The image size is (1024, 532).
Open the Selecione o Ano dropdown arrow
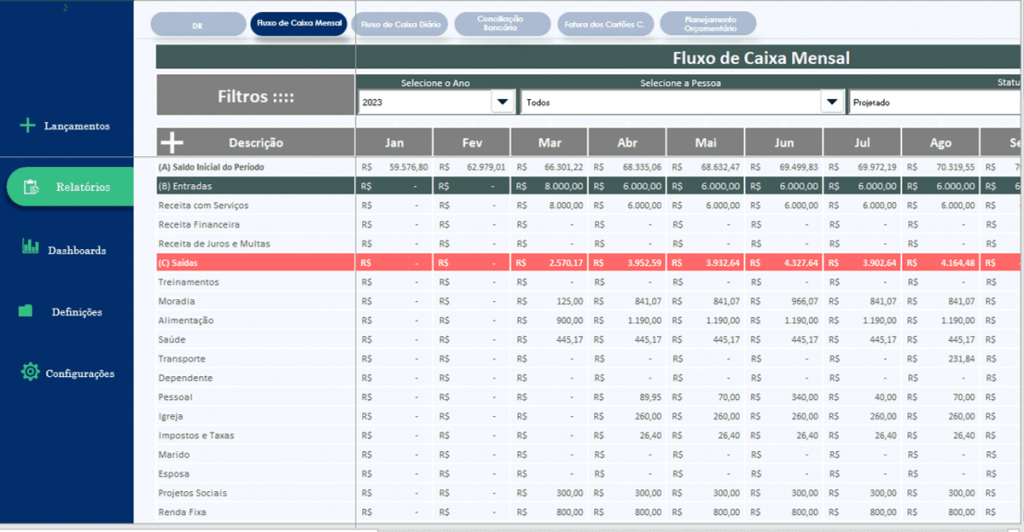click(503, 102)
